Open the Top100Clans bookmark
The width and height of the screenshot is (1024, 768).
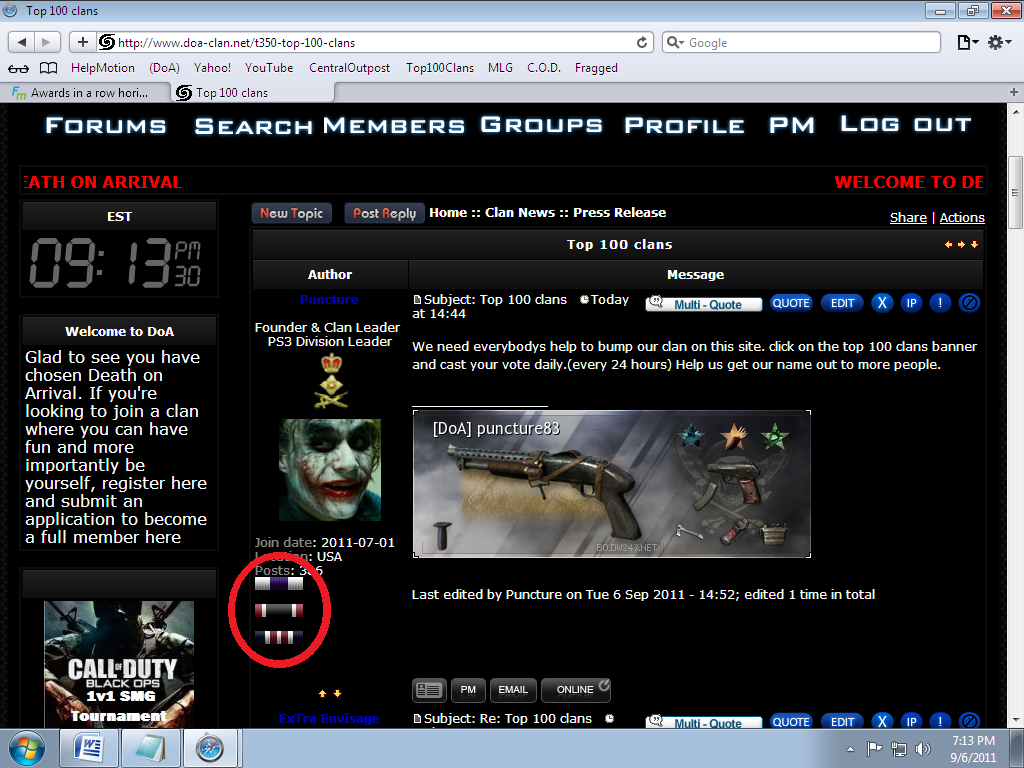(x=440, y=68)
